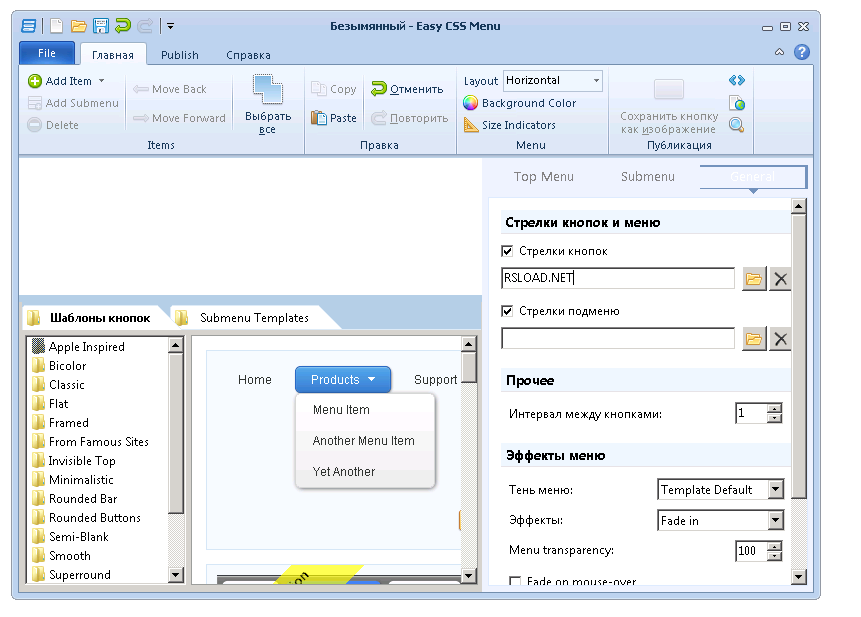Enable the Стрелки подменю checkbox

pos(507,310)
